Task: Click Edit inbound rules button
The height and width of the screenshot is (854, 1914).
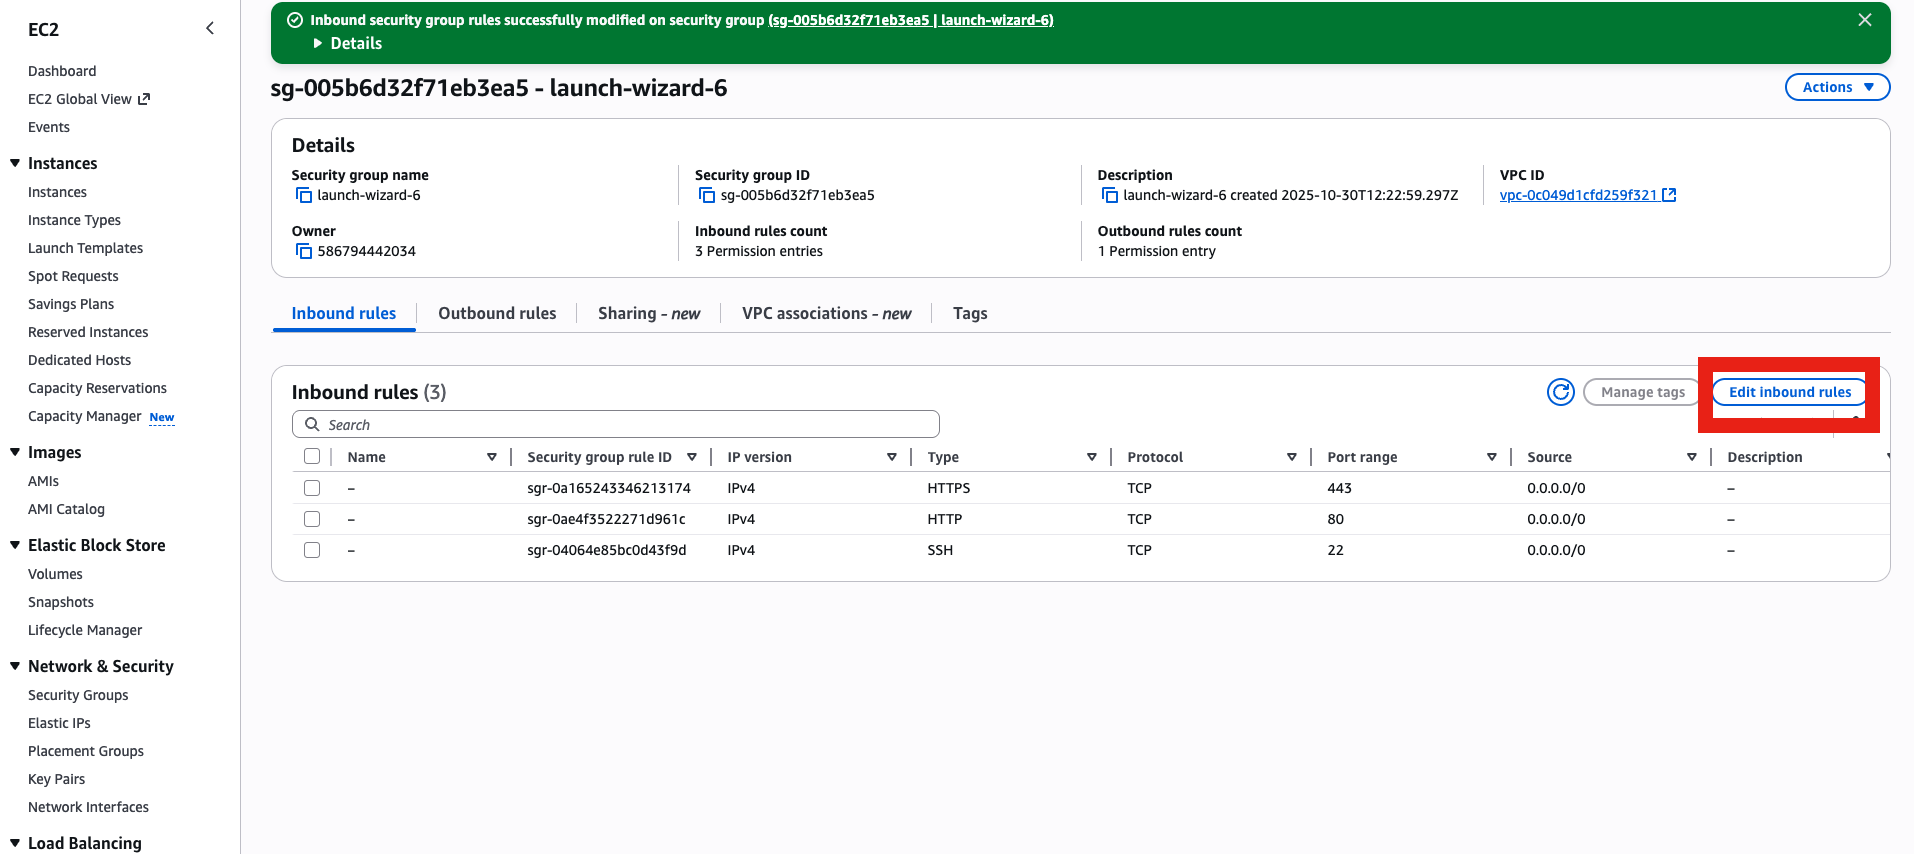Action: 1789,392
